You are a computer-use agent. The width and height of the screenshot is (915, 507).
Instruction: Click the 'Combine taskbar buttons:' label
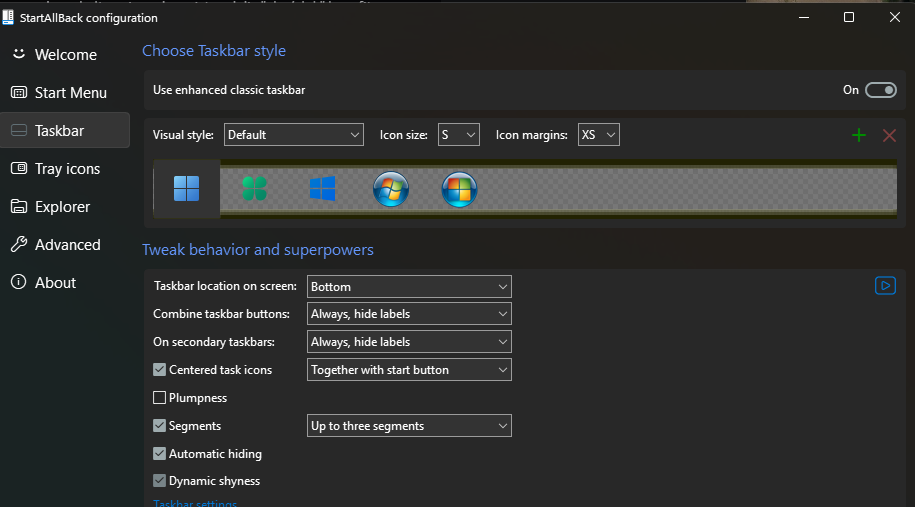click(221, 314)
